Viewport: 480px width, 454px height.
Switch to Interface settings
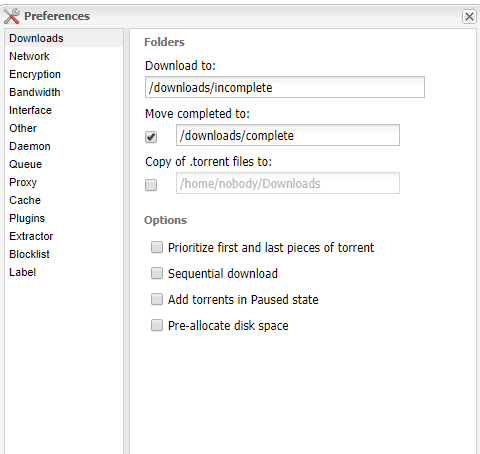point(64,110)
